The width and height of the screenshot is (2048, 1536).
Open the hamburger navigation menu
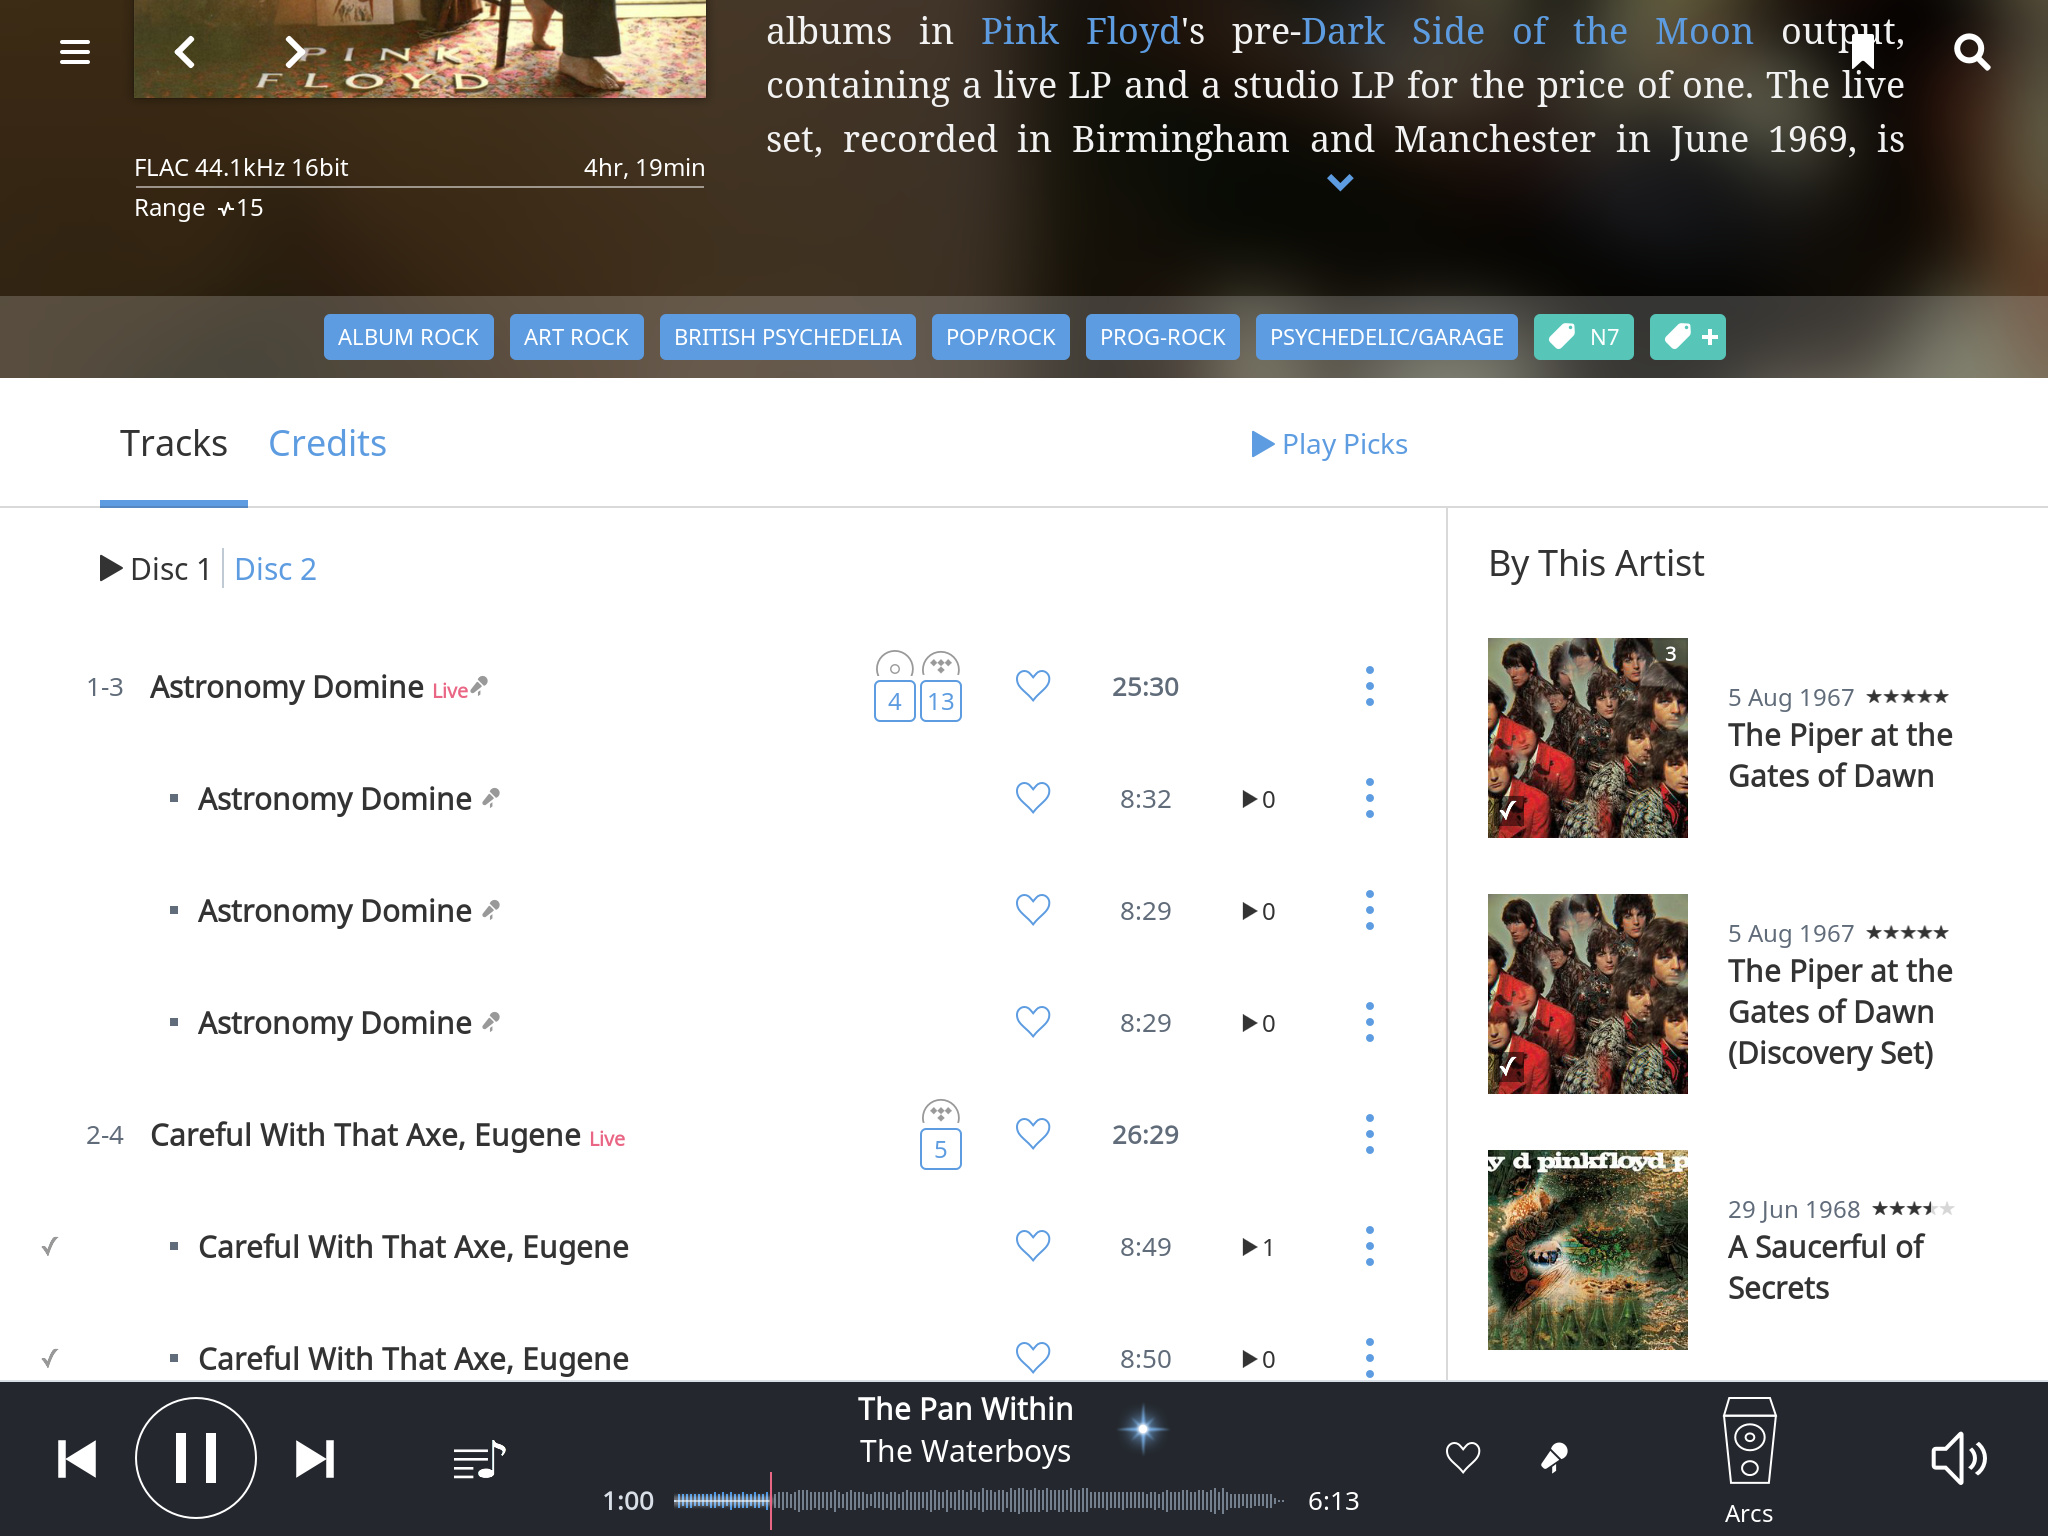75,52
